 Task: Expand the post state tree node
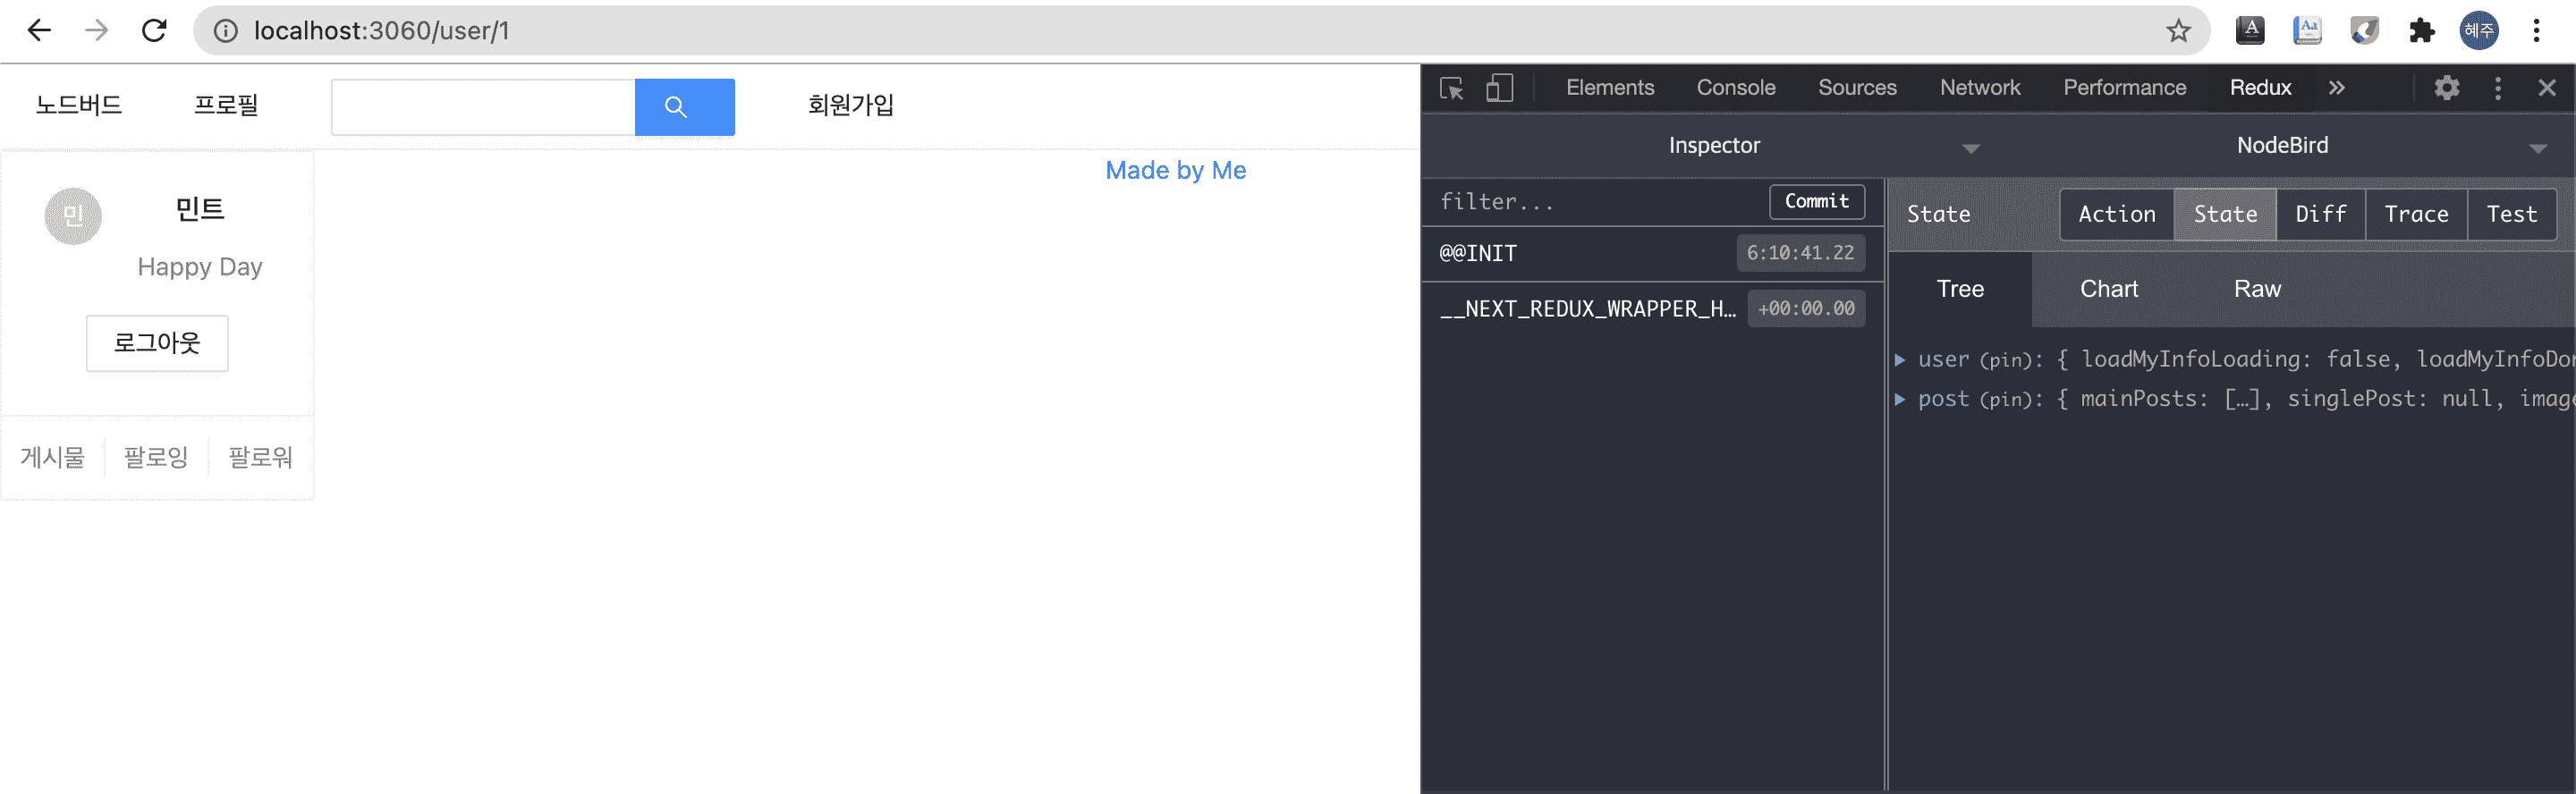(x=1900, y=400)
